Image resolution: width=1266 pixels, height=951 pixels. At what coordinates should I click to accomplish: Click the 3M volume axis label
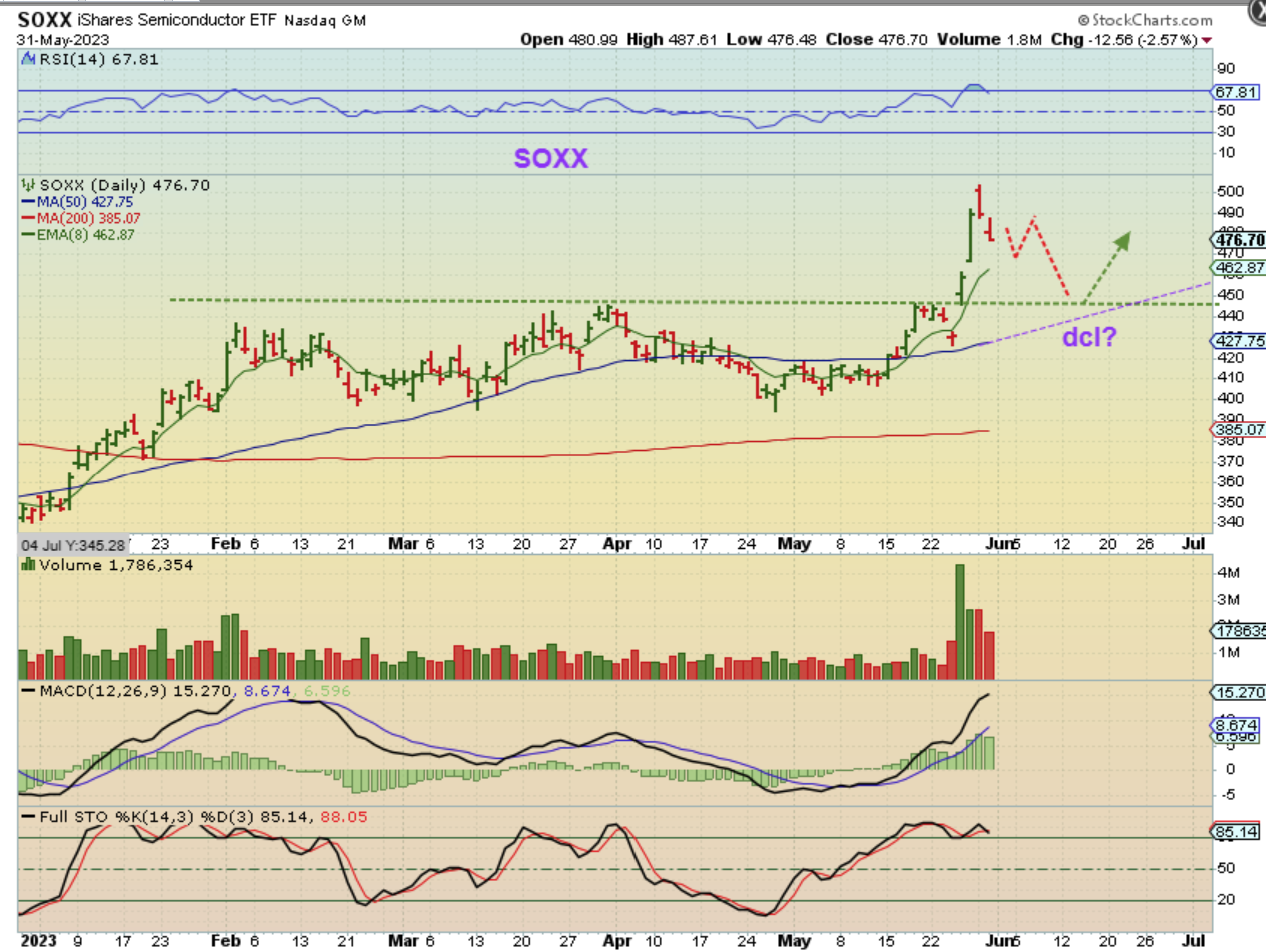[1231, 600]
